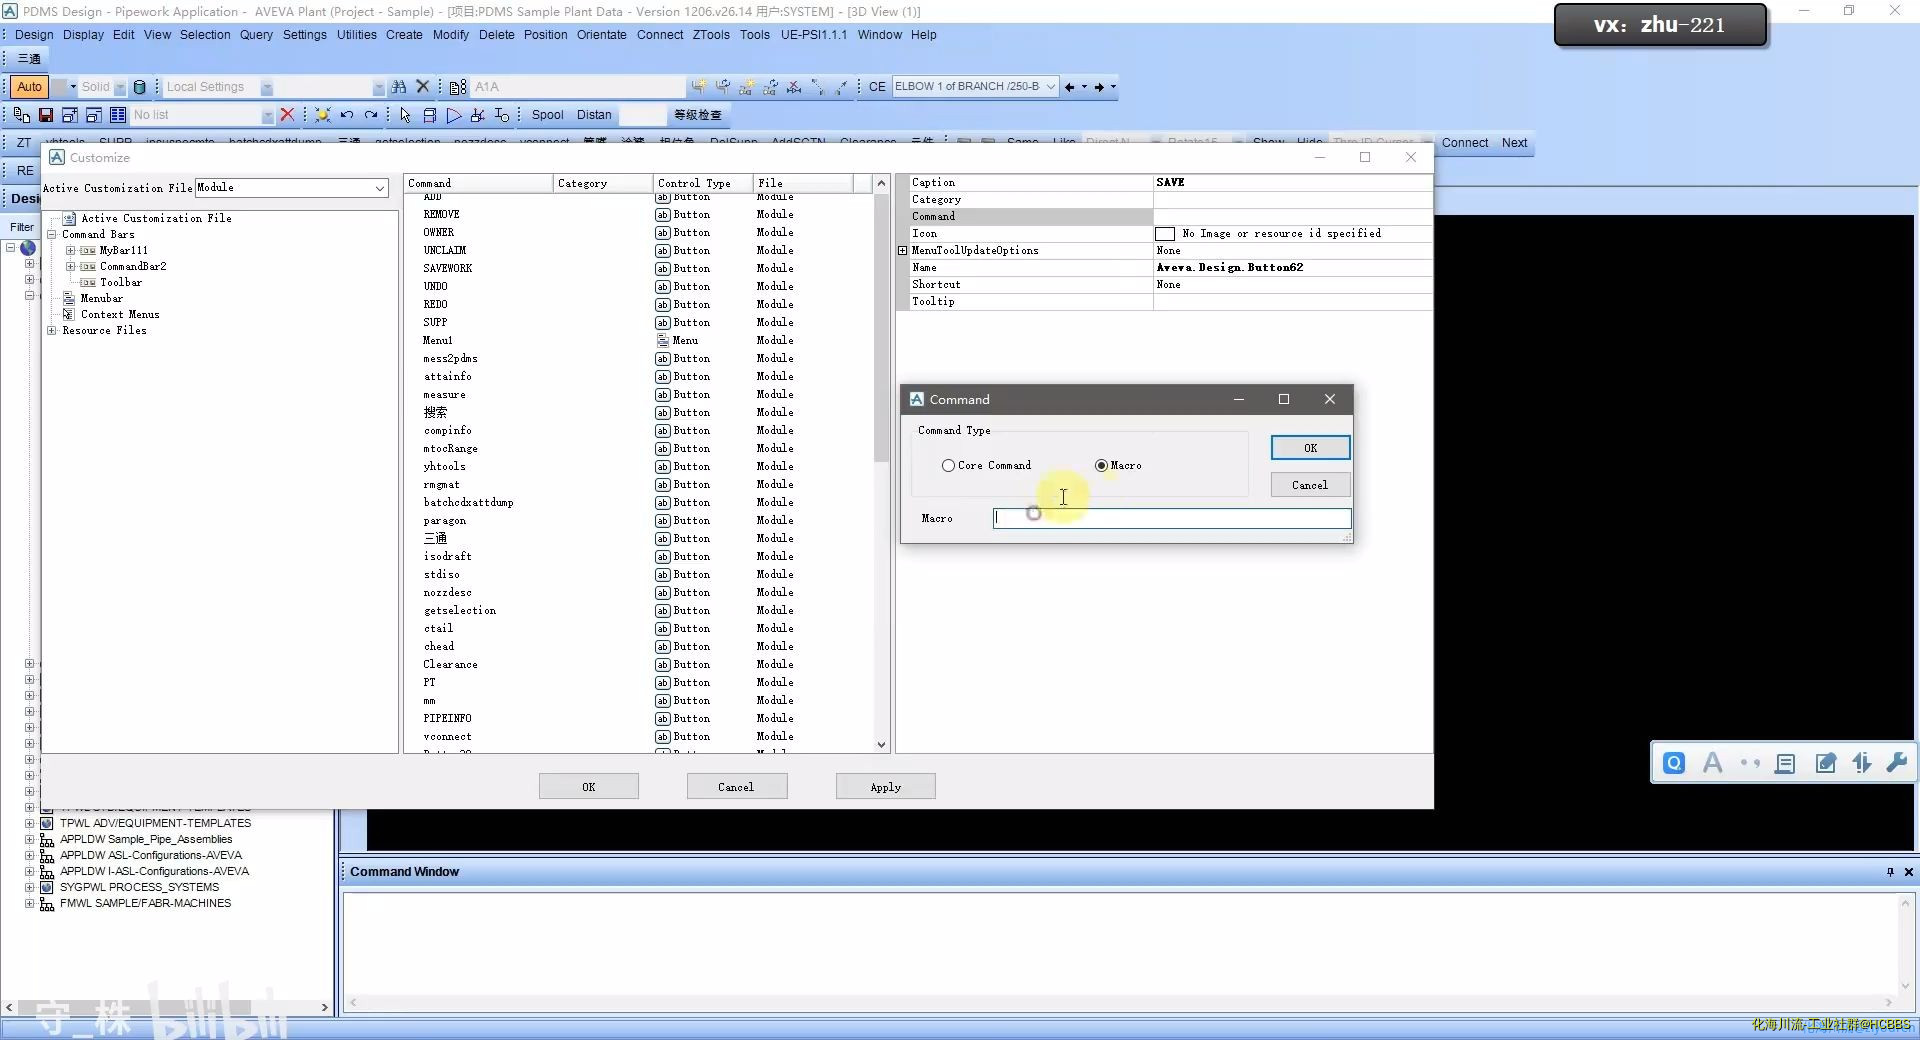Click the binoculars search icon in toolbar
The image size is (1920, 1040).
pyautogui.click(x=399, y=87)
